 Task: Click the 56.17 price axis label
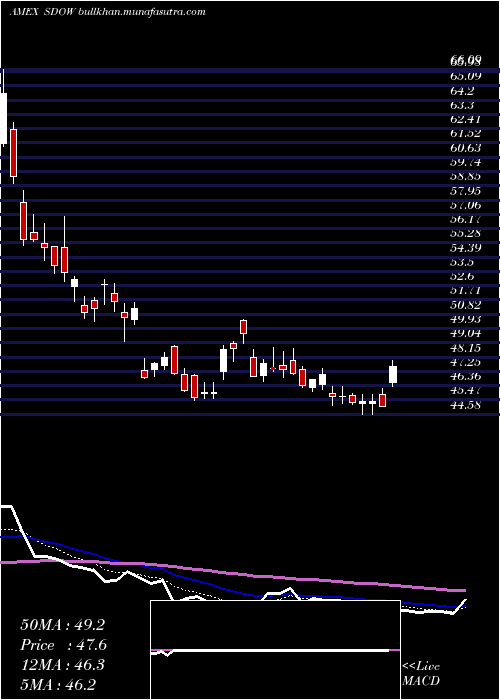click(466, 219)
